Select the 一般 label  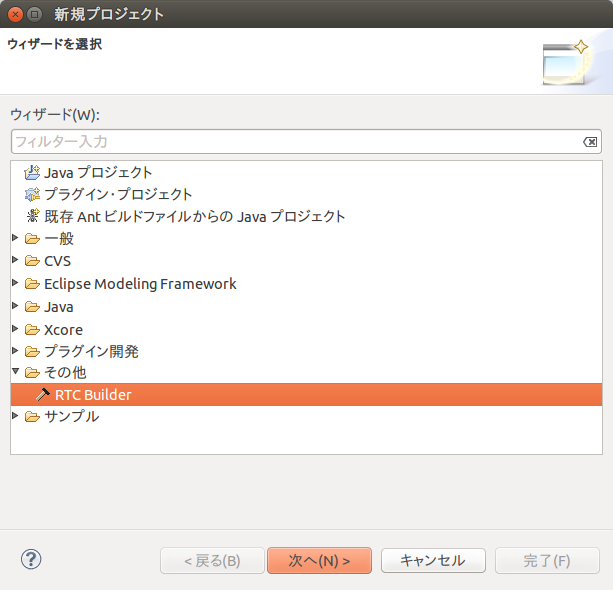click(x=59, y=239)
